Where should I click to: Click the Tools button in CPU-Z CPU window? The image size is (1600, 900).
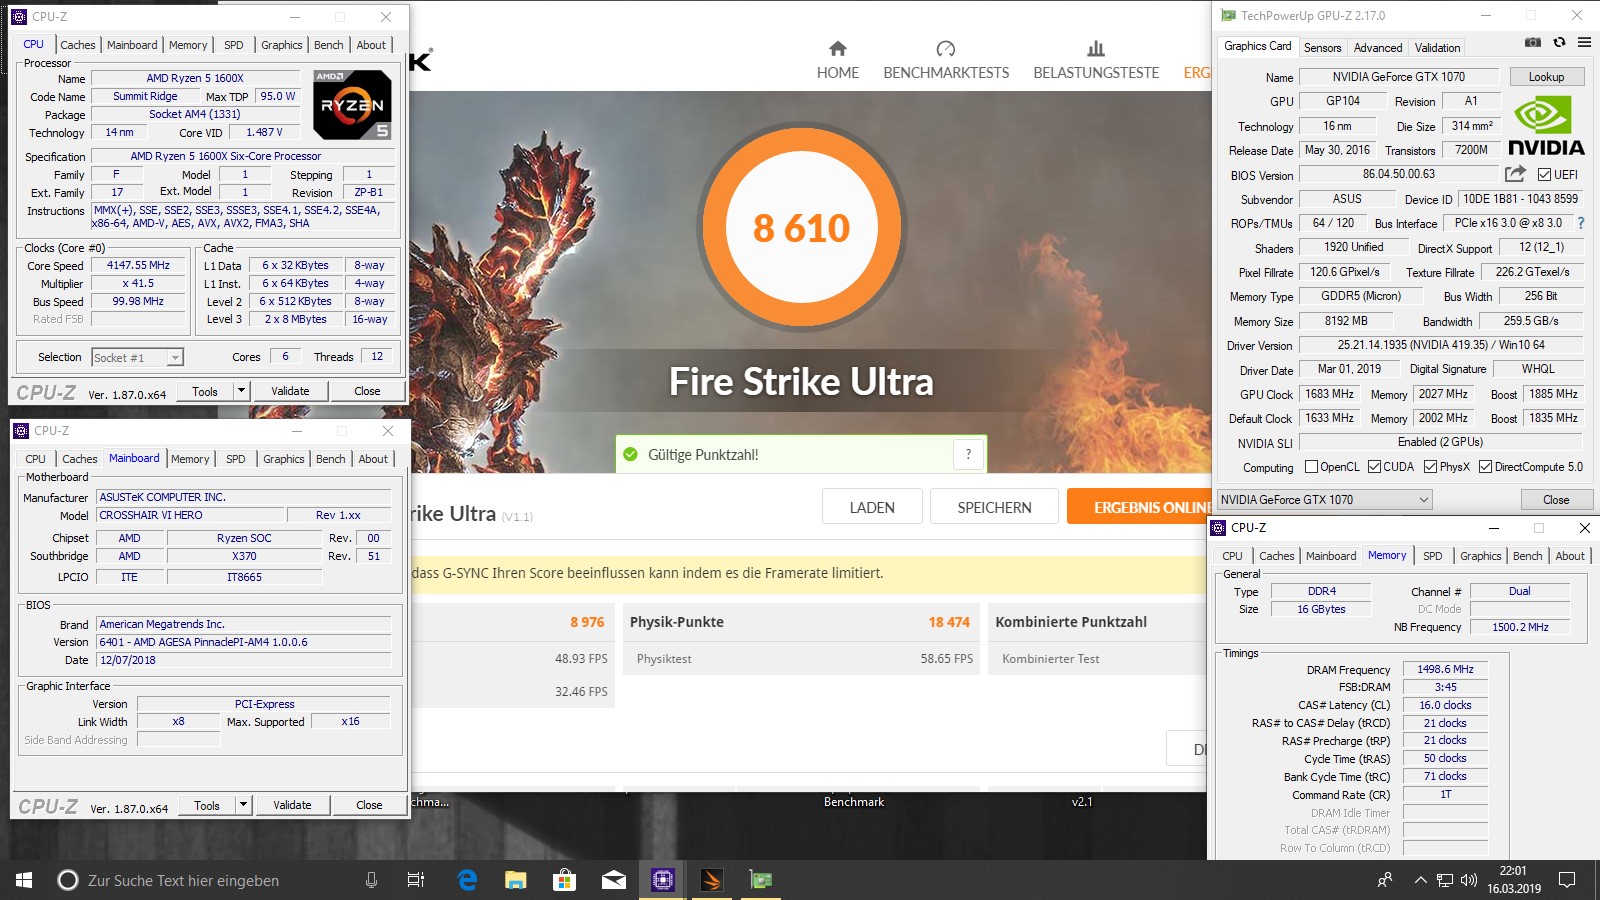point(205,391)
